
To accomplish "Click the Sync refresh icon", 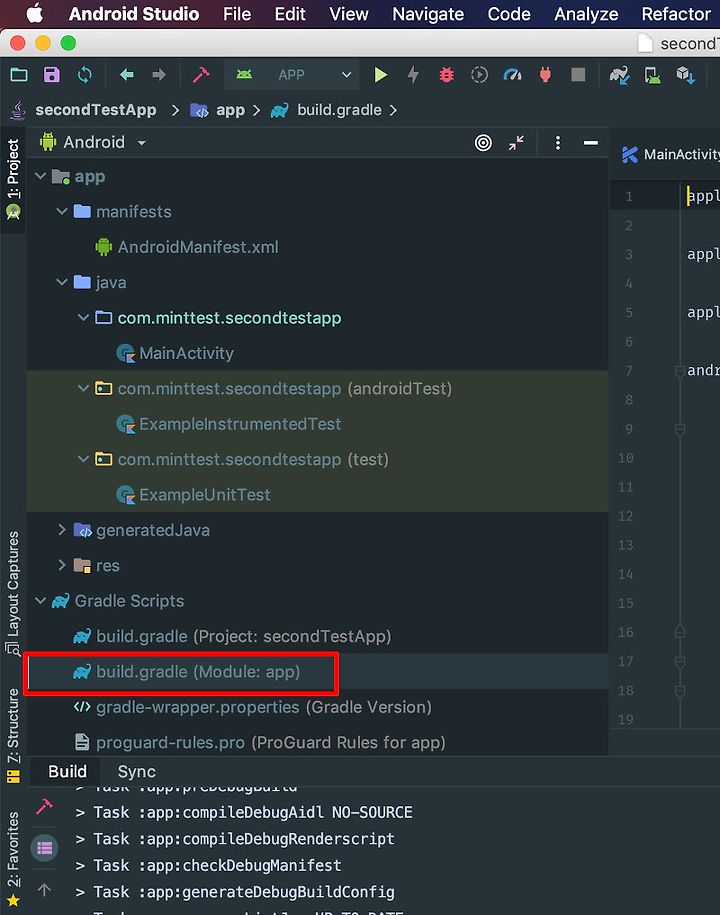I will coord(85,75).
